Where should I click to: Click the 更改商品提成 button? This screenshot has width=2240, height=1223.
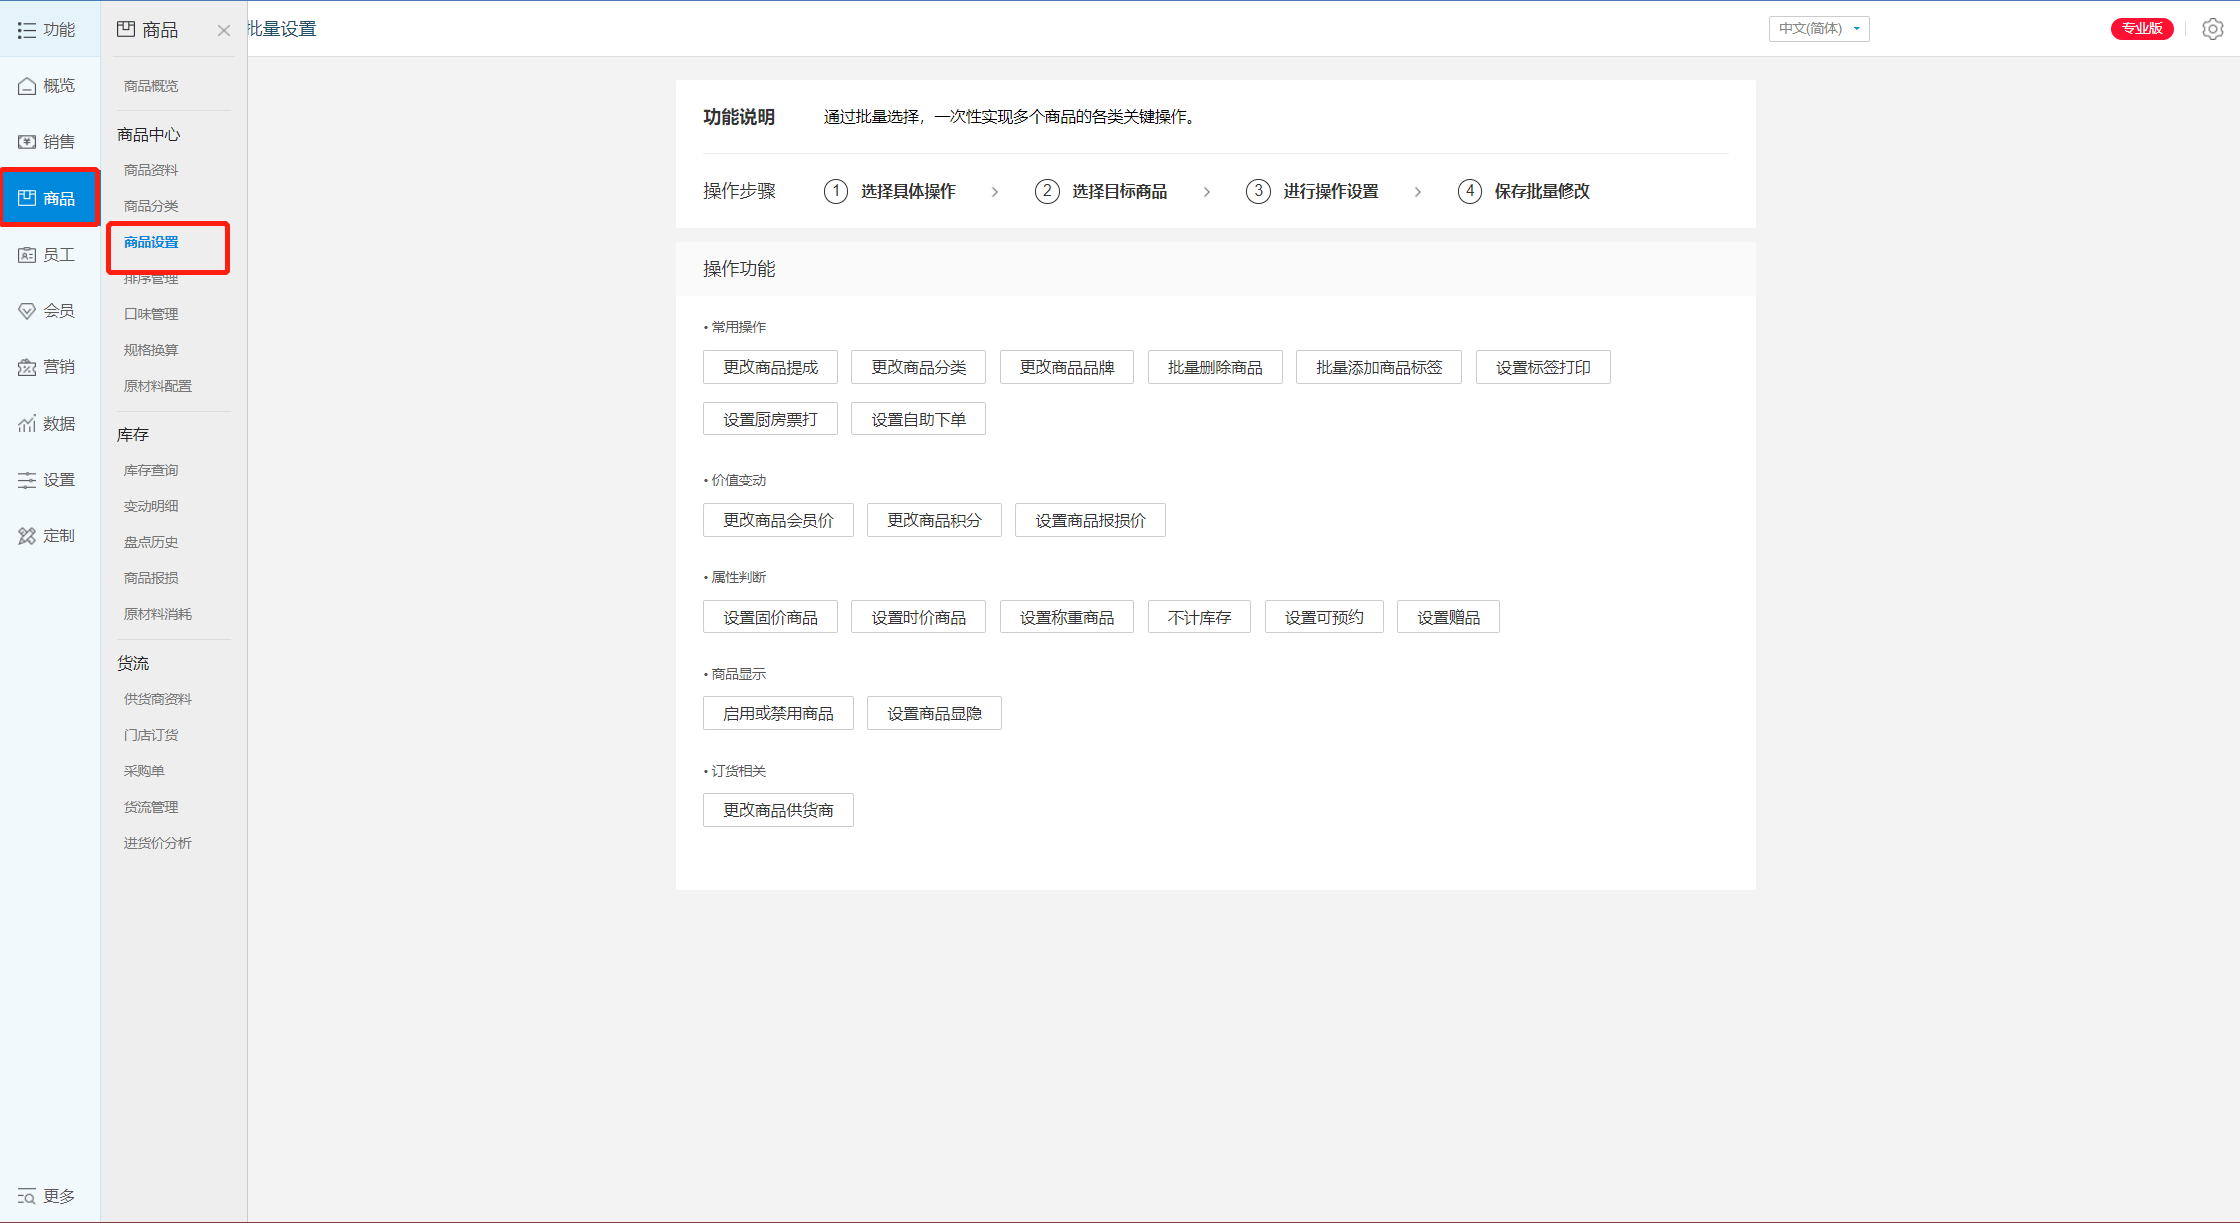coord(770,367)
